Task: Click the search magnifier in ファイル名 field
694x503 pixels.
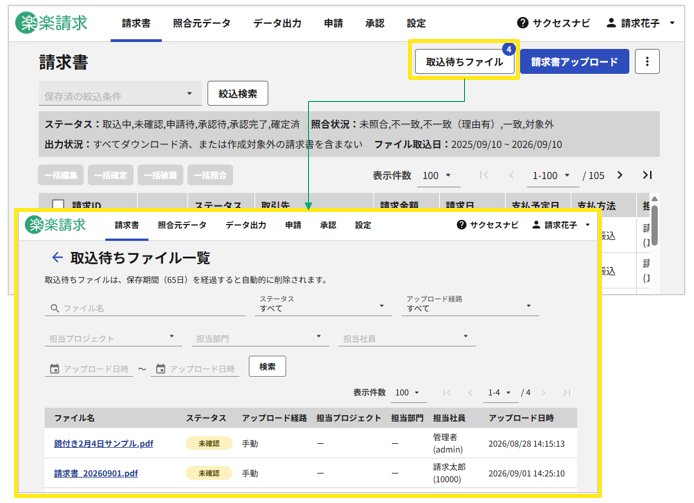Action: tap(54, 308)
